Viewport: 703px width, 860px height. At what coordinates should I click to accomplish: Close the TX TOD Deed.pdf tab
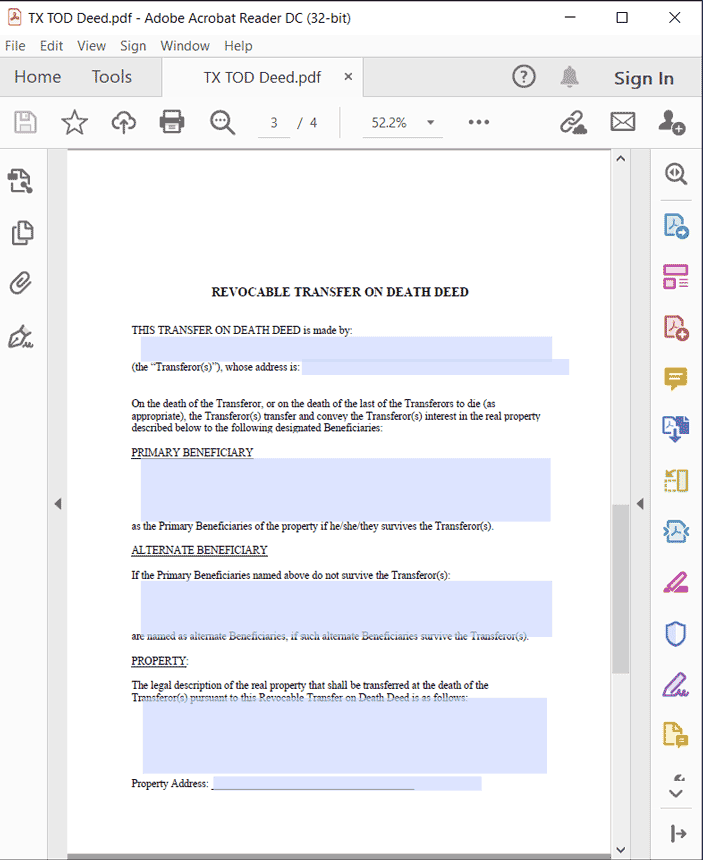[348, 77]
